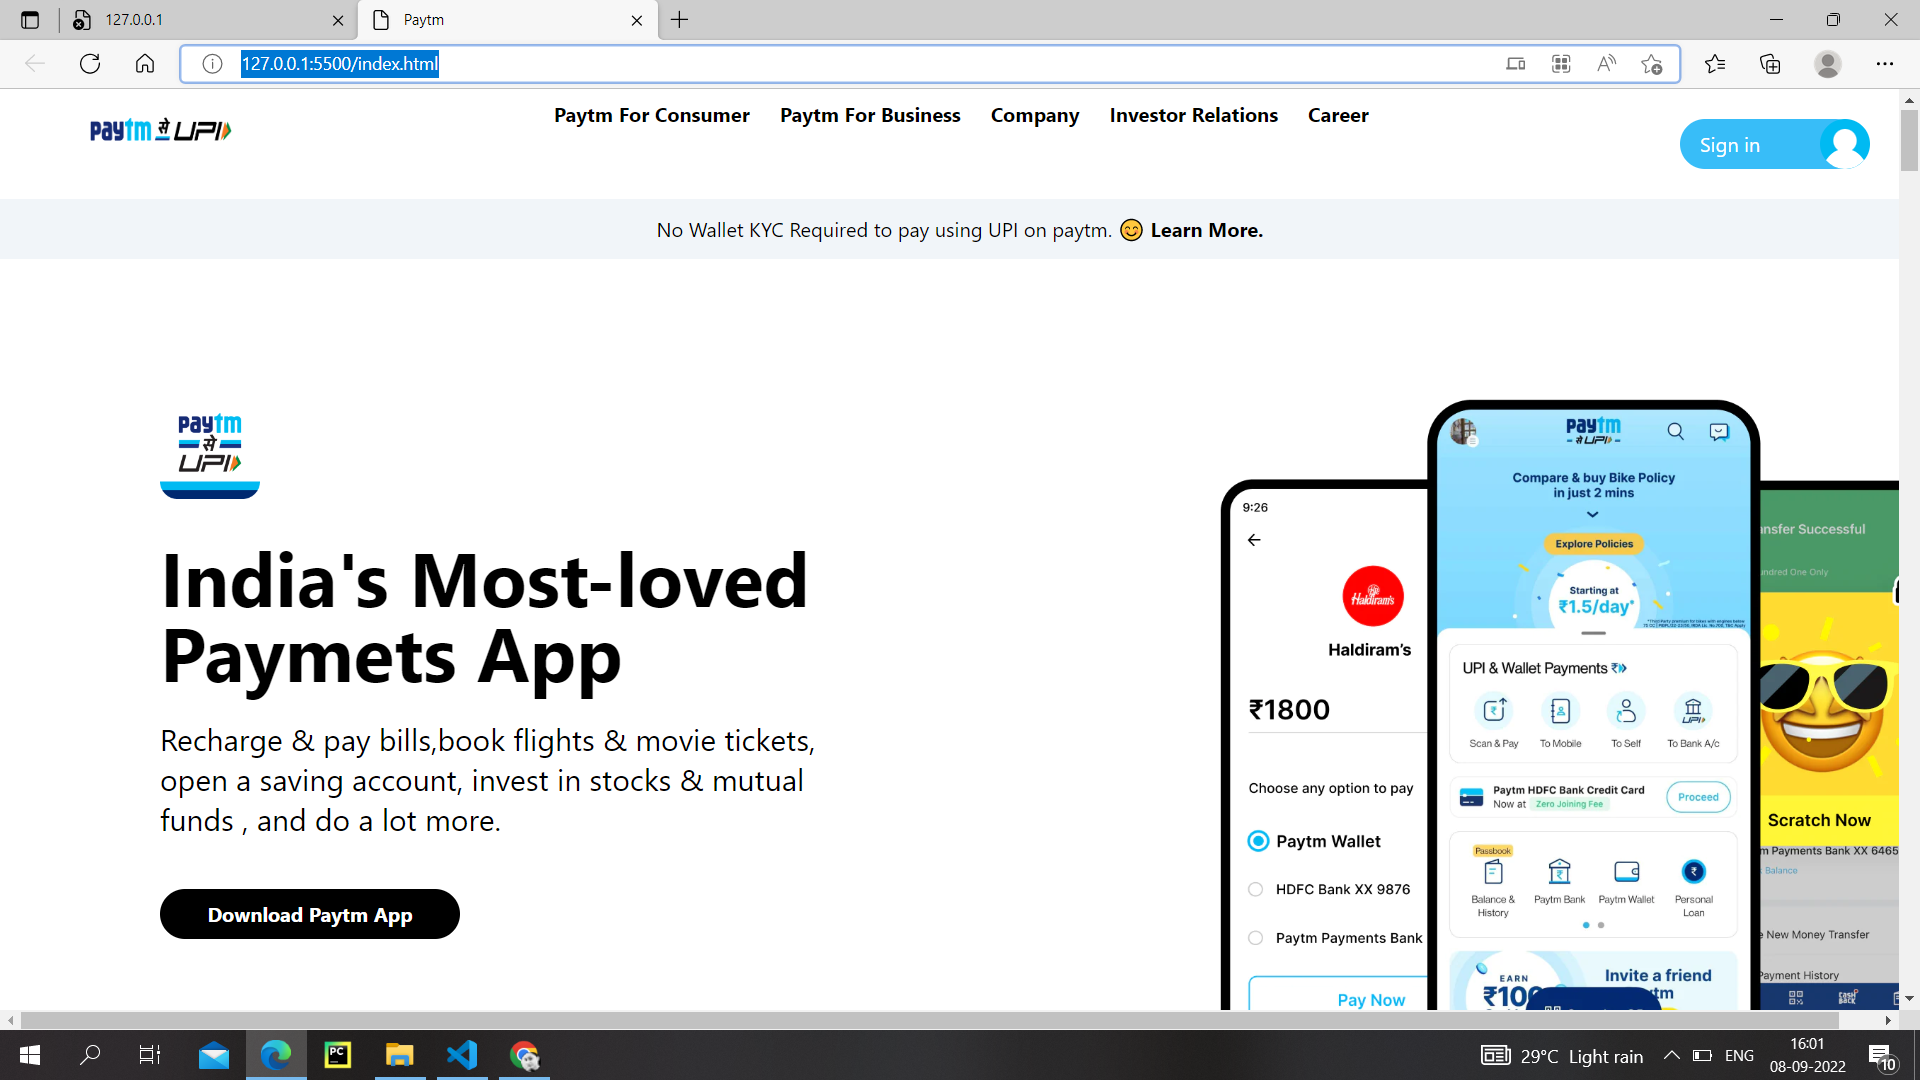Viewport: 1920px width, 1080px height.
Task: Open the Edge settings ellipsis menu
Action: 1886,63
